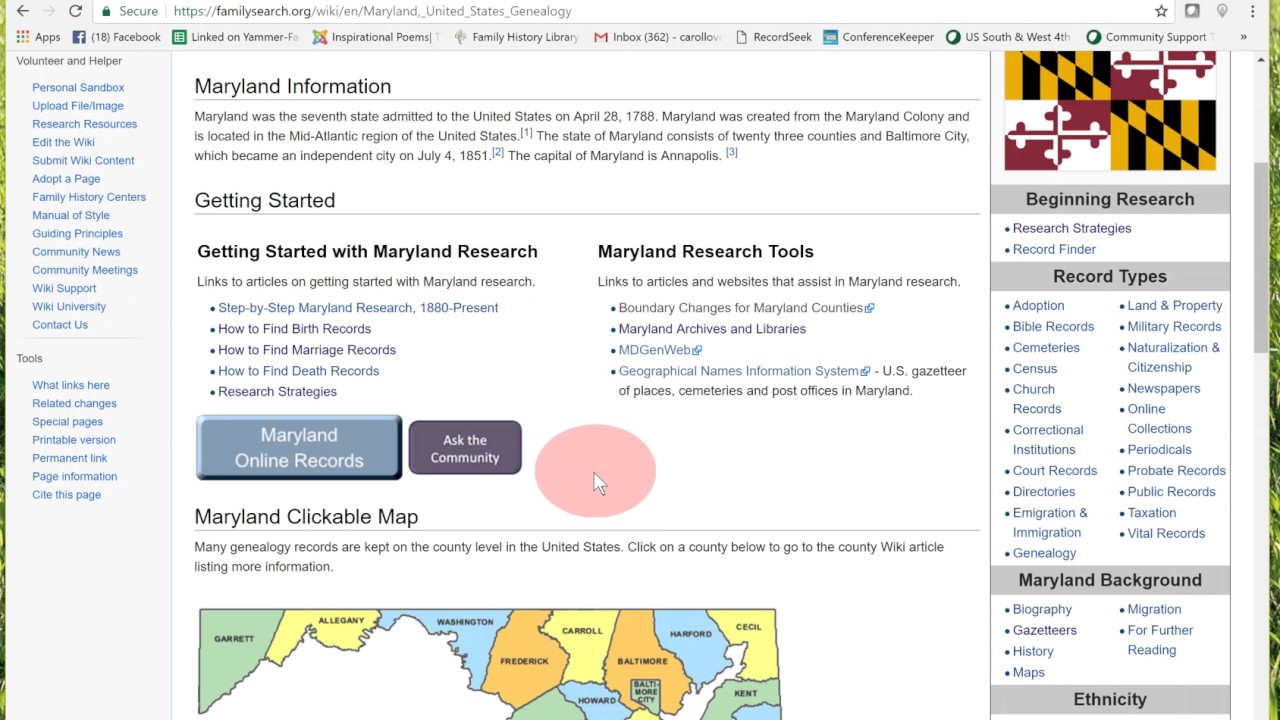Open Contact Us sidebar link
This screenshot has height=720, width=1280.
coord(60,325)
